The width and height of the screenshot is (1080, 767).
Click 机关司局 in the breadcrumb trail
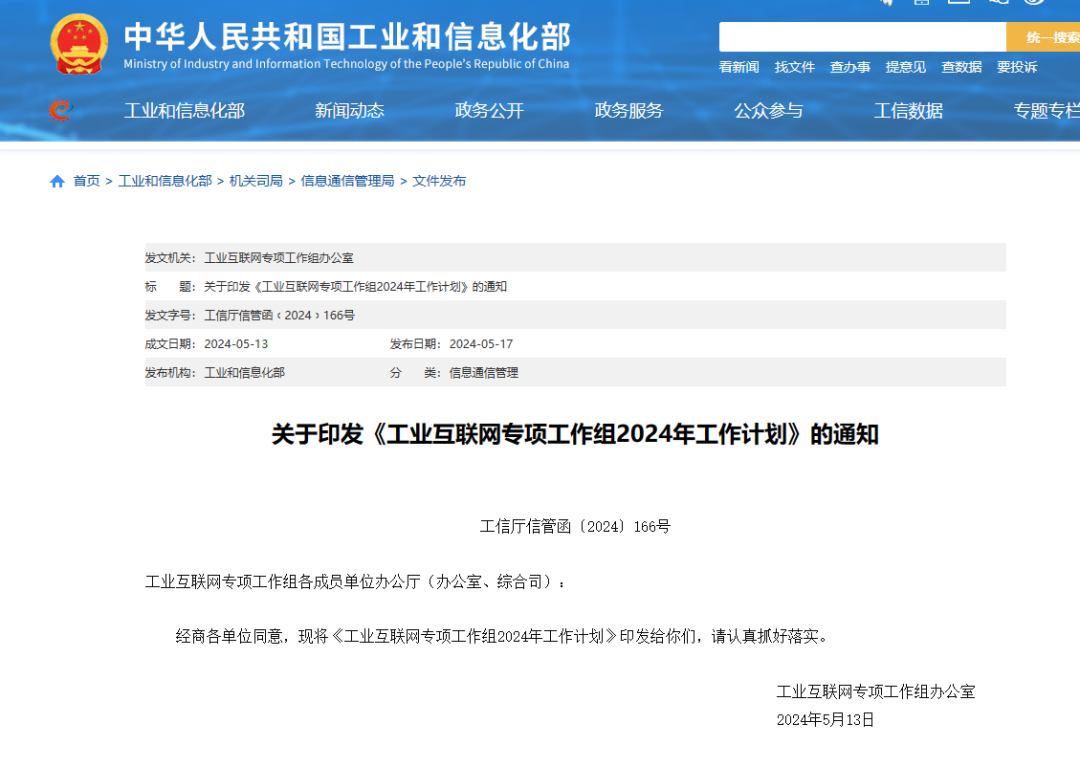tap(256, 181)
